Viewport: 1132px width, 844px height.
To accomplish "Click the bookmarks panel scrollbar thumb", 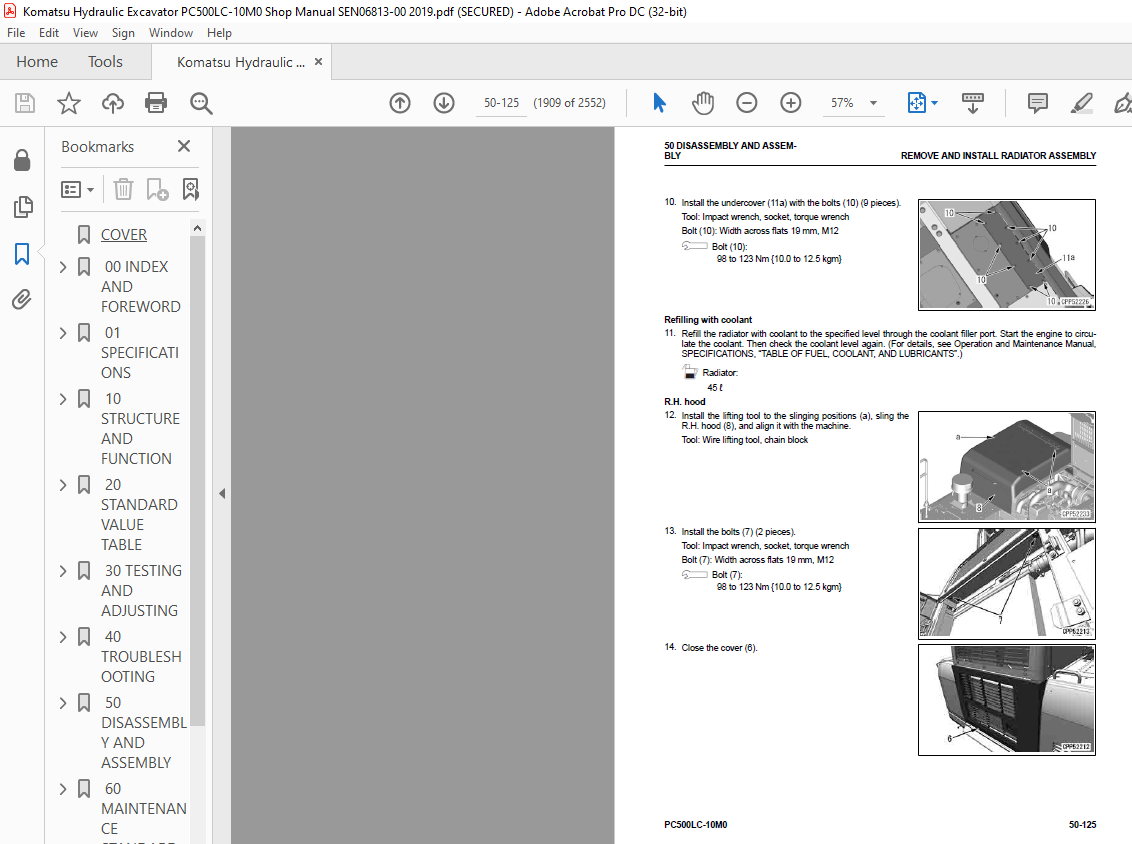I will coord(198,480).
